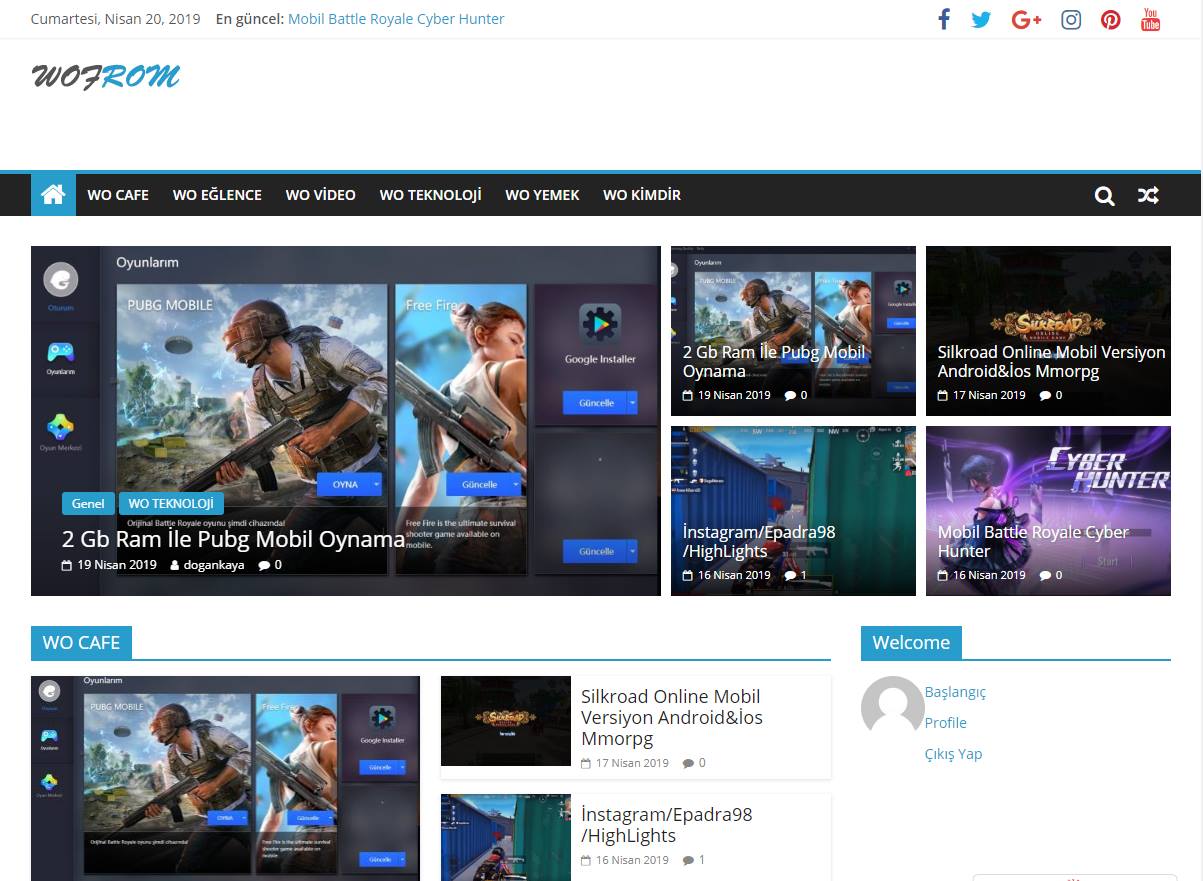Click the Genel category tag
The image size is (1203, 881).
pos(88,503)
